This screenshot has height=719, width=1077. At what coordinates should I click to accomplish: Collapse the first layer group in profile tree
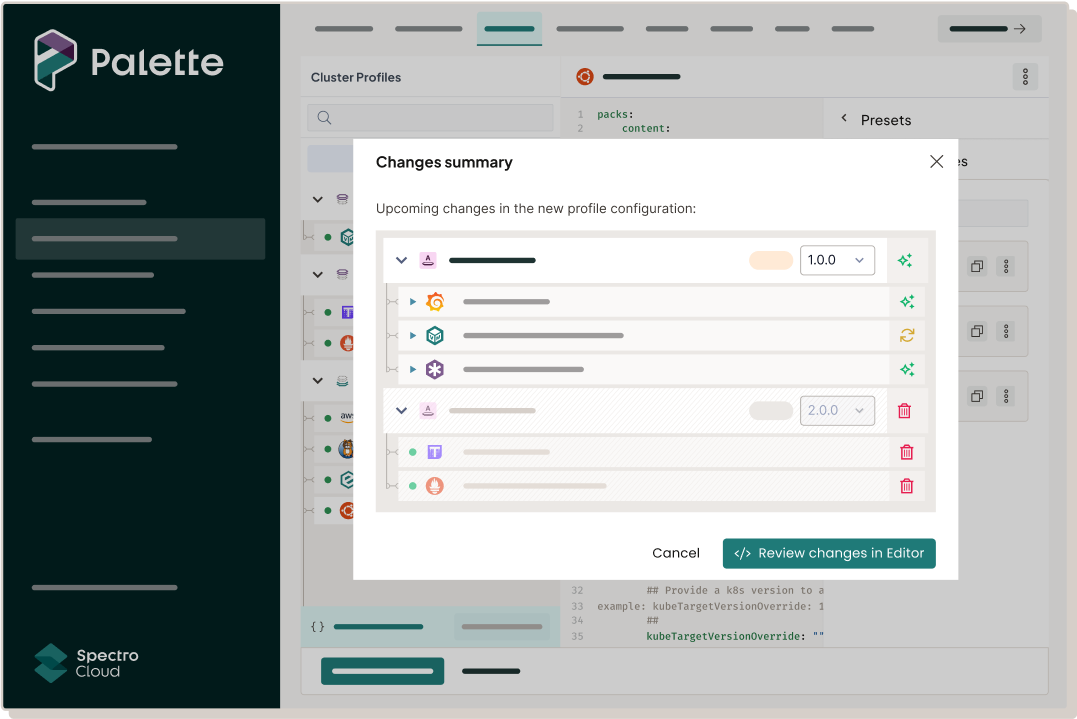tap(317, 199)
